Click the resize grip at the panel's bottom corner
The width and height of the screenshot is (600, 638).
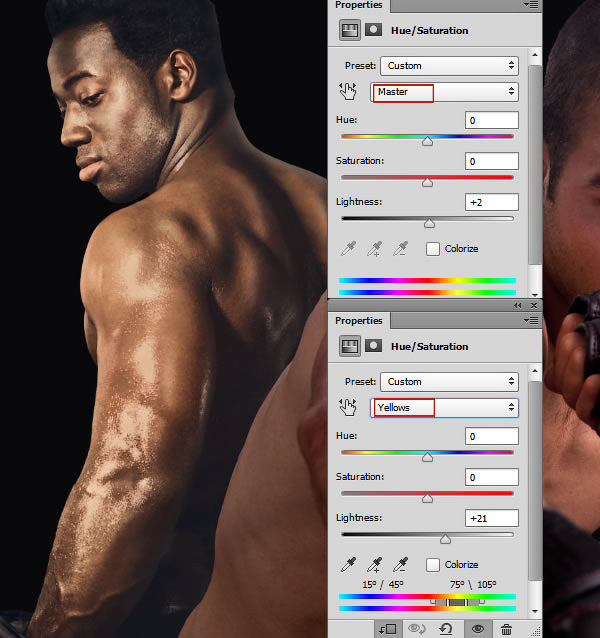536,631
